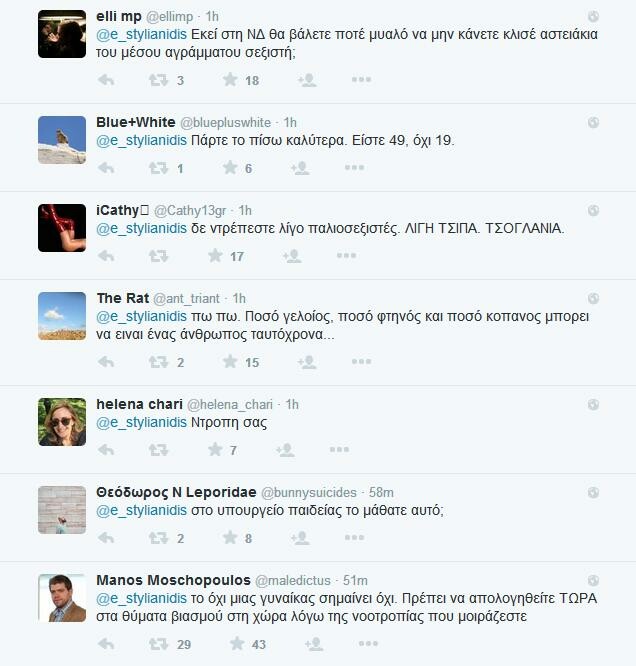Reply to Θεόδωρος N Leporidae's tweet
Image resolution: width=636 pixels, height=666 pixels.
click(x=106, y=538)
